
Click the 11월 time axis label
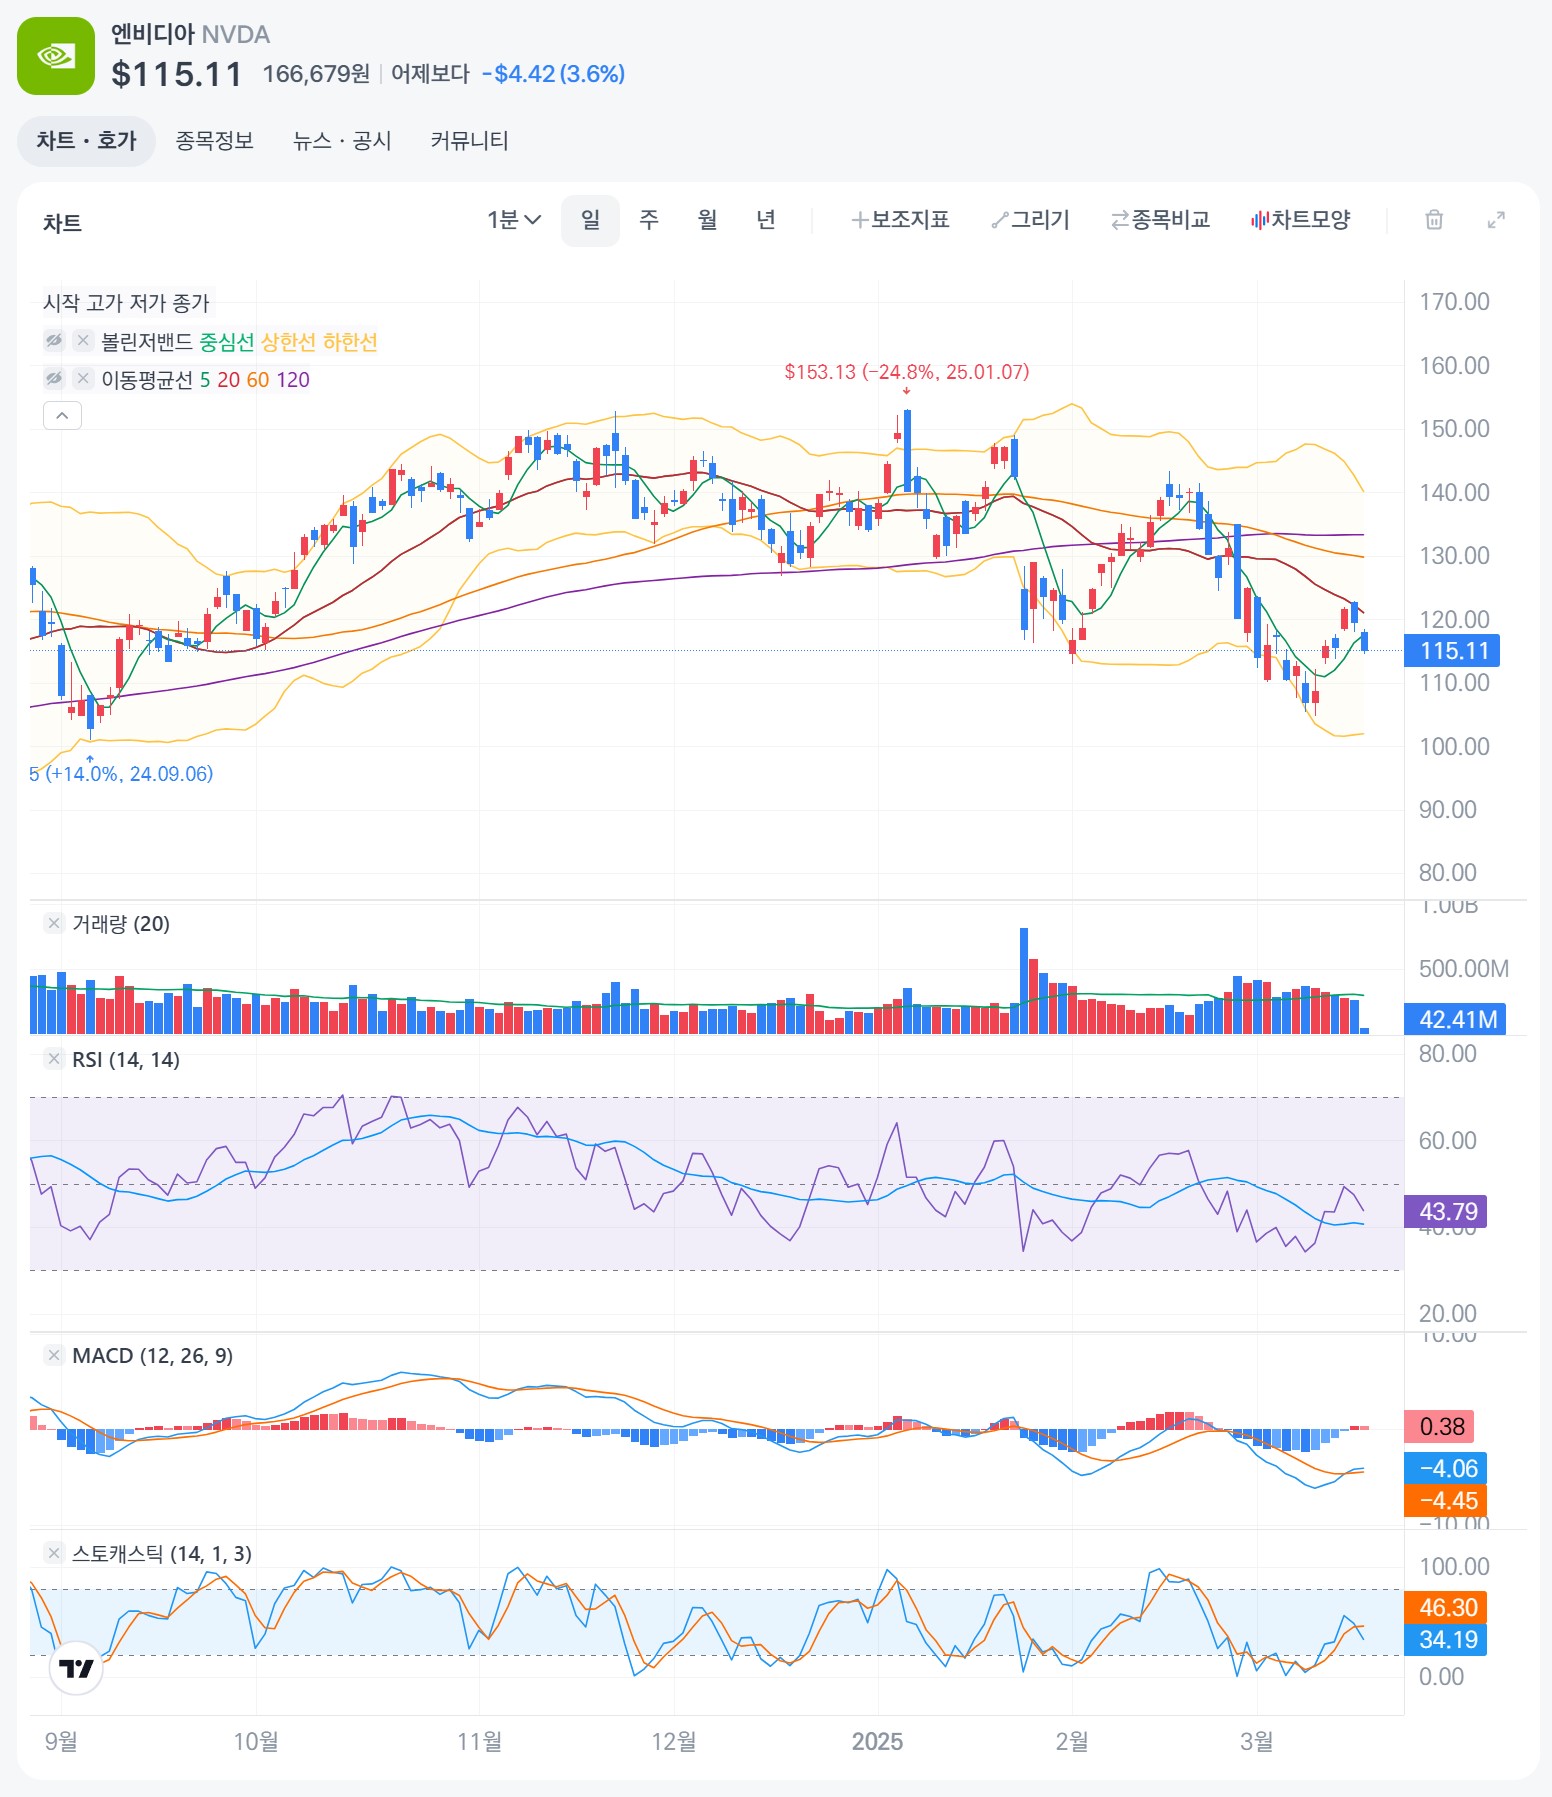[x=479, y=1741]
